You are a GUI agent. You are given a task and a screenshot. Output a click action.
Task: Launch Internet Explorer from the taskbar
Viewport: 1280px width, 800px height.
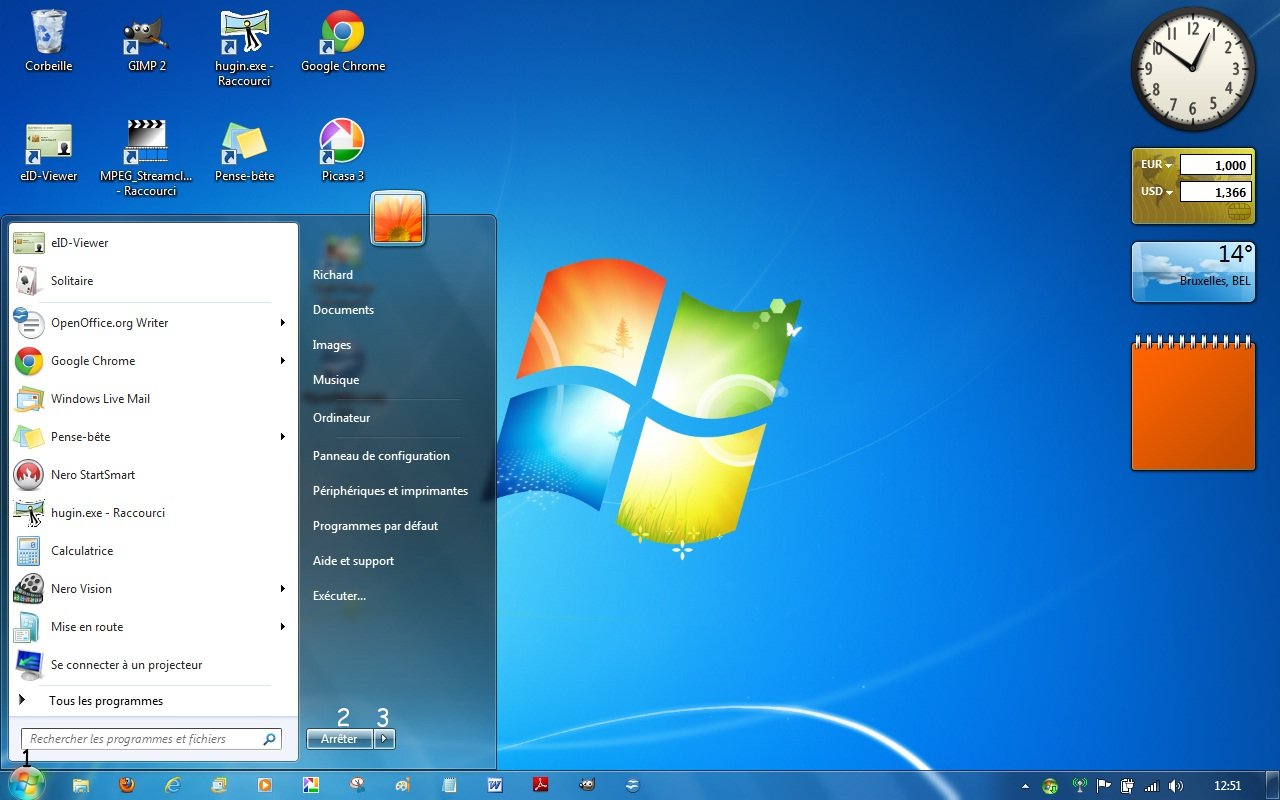[x=173, y=786]
